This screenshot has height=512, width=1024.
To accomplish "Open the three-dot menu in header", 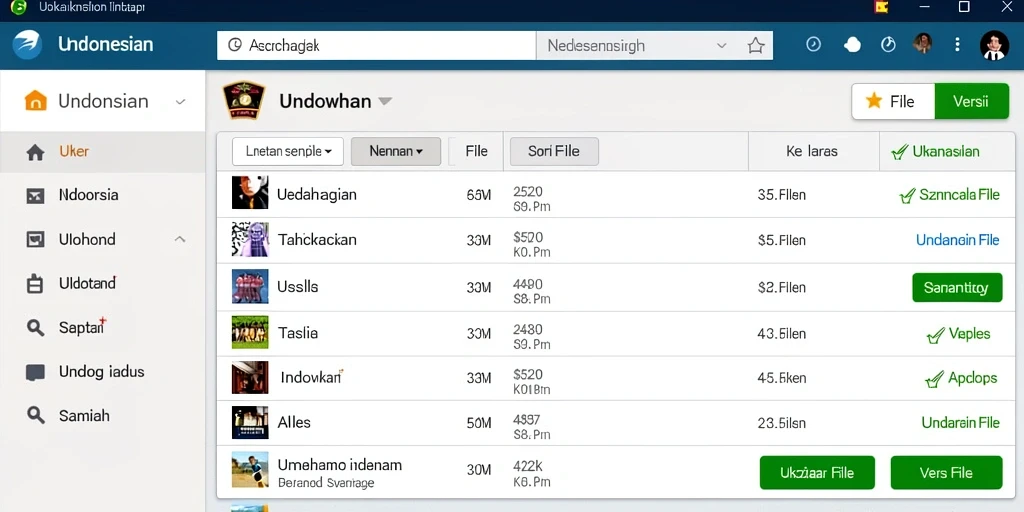I will [957, 44].
